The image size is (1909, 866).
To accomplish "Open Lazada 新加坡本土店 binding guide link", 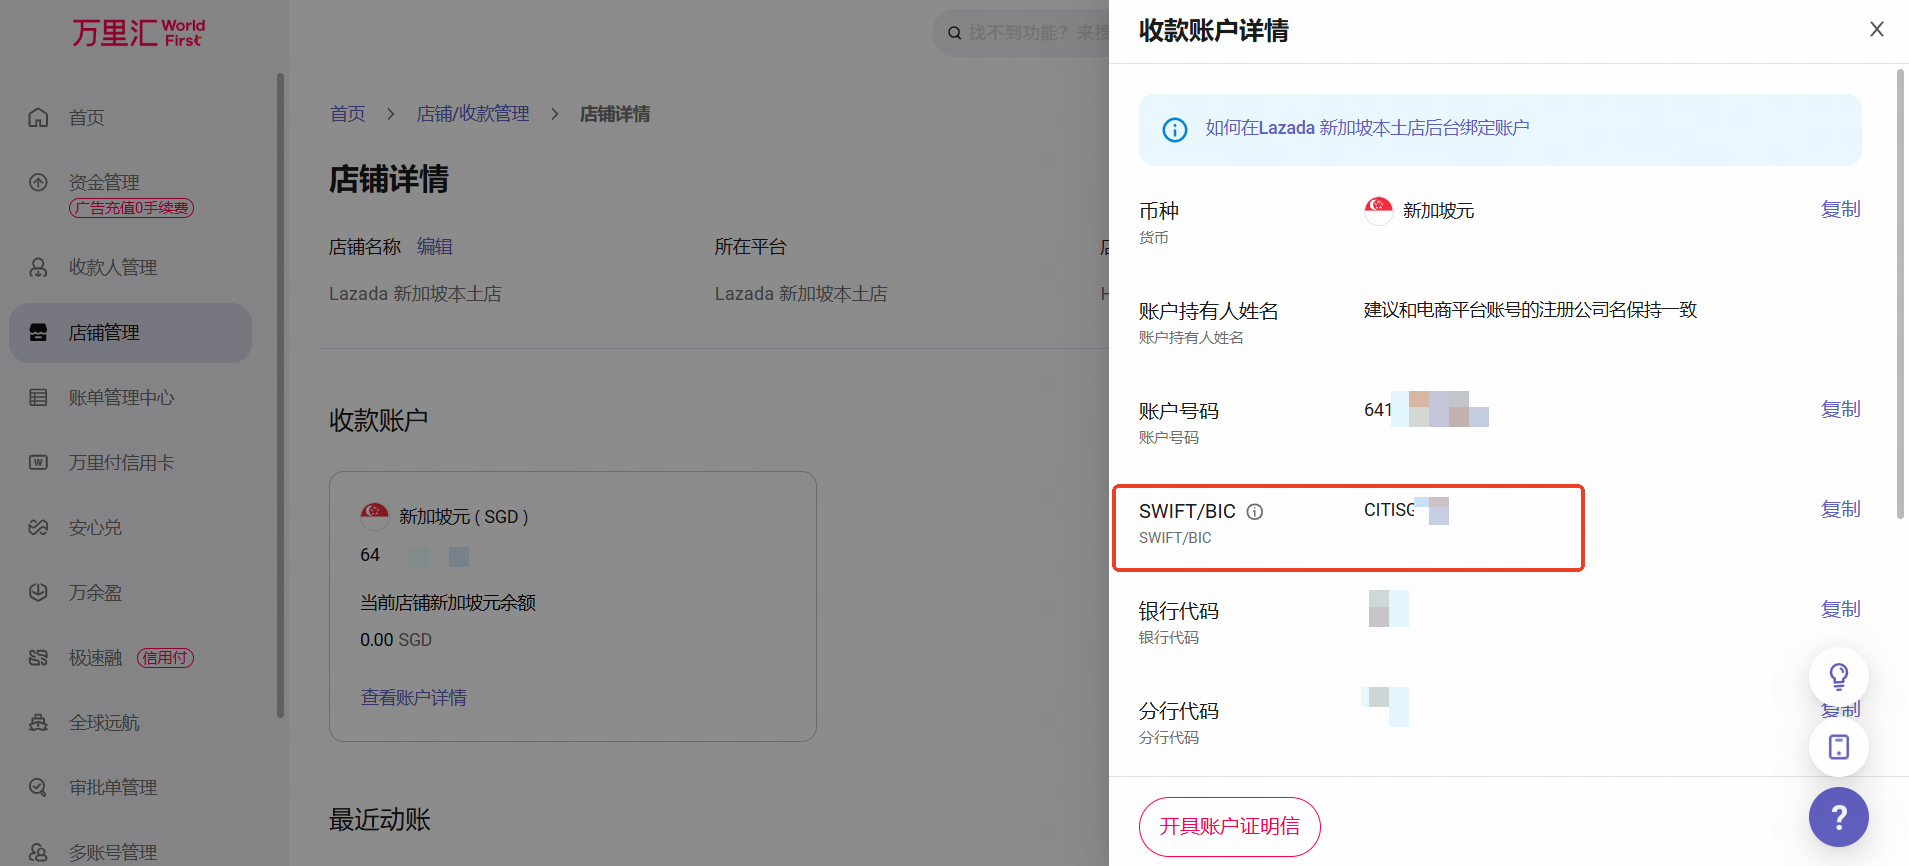I will pos(1367,128).
